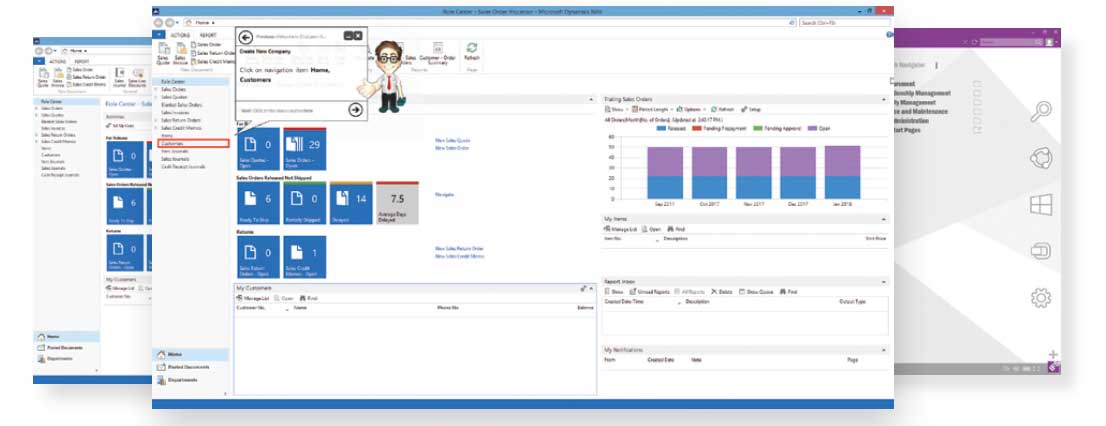The width and height of the screenshot is (1106, 426).
Task: Collapse the Report Inbox part
Action: pyautogui.click(x=886, y=281)
